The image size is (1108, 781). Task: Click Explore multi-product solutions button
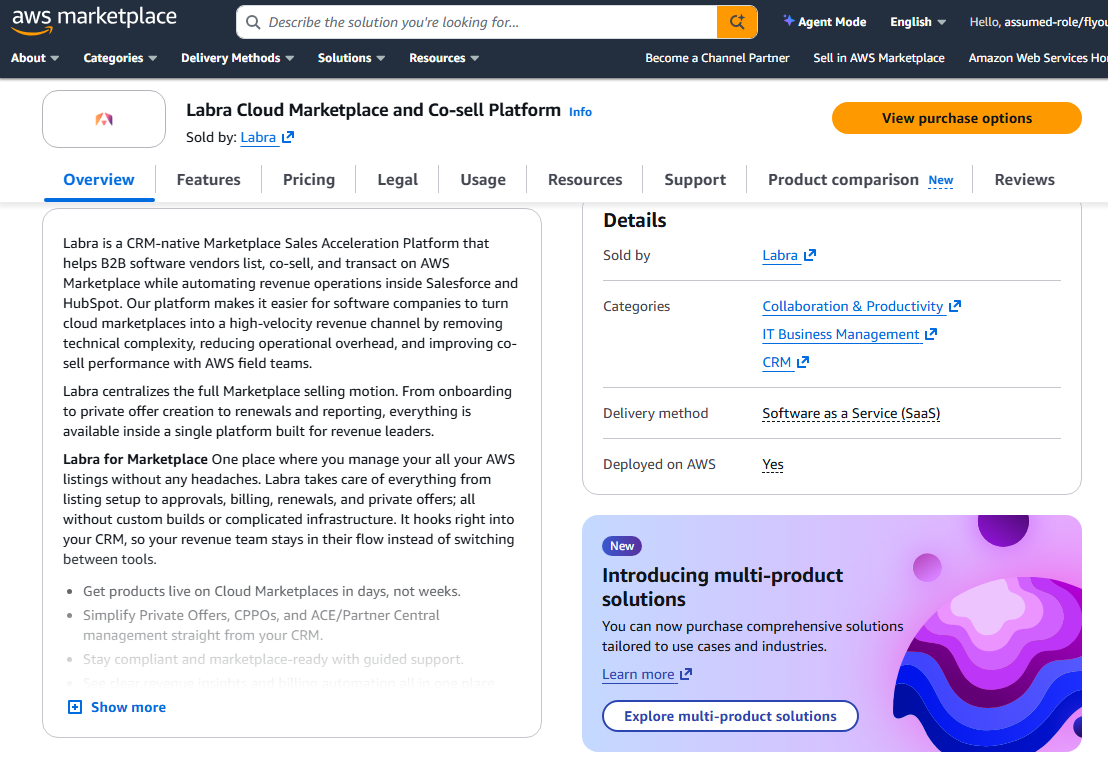(x=730, y=716)
